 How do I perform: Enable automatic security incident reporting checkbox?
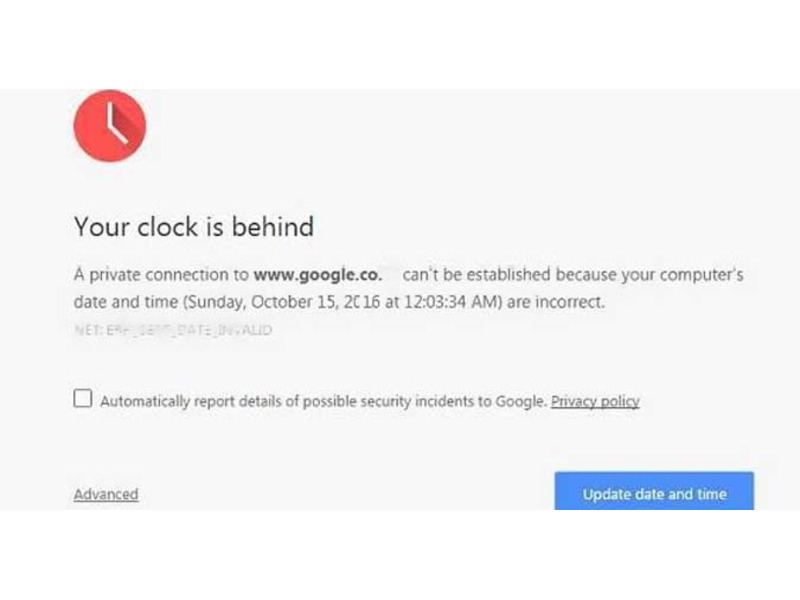tap(83, 398)
